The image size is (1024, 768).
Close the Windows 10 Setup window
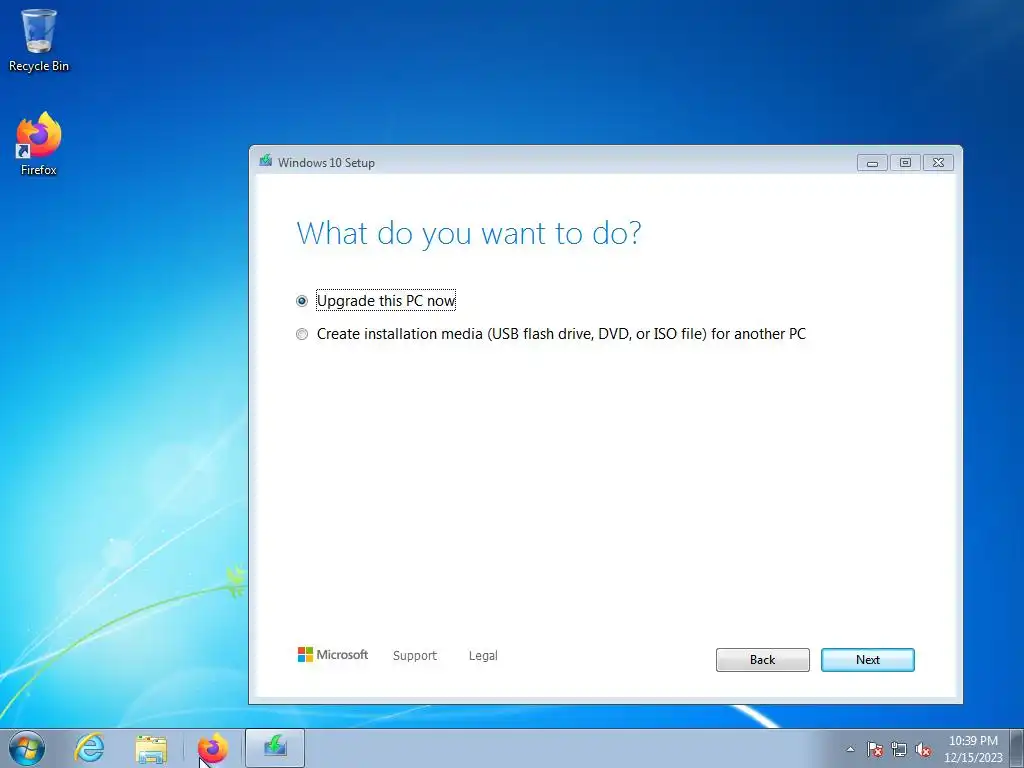[938, 163]
